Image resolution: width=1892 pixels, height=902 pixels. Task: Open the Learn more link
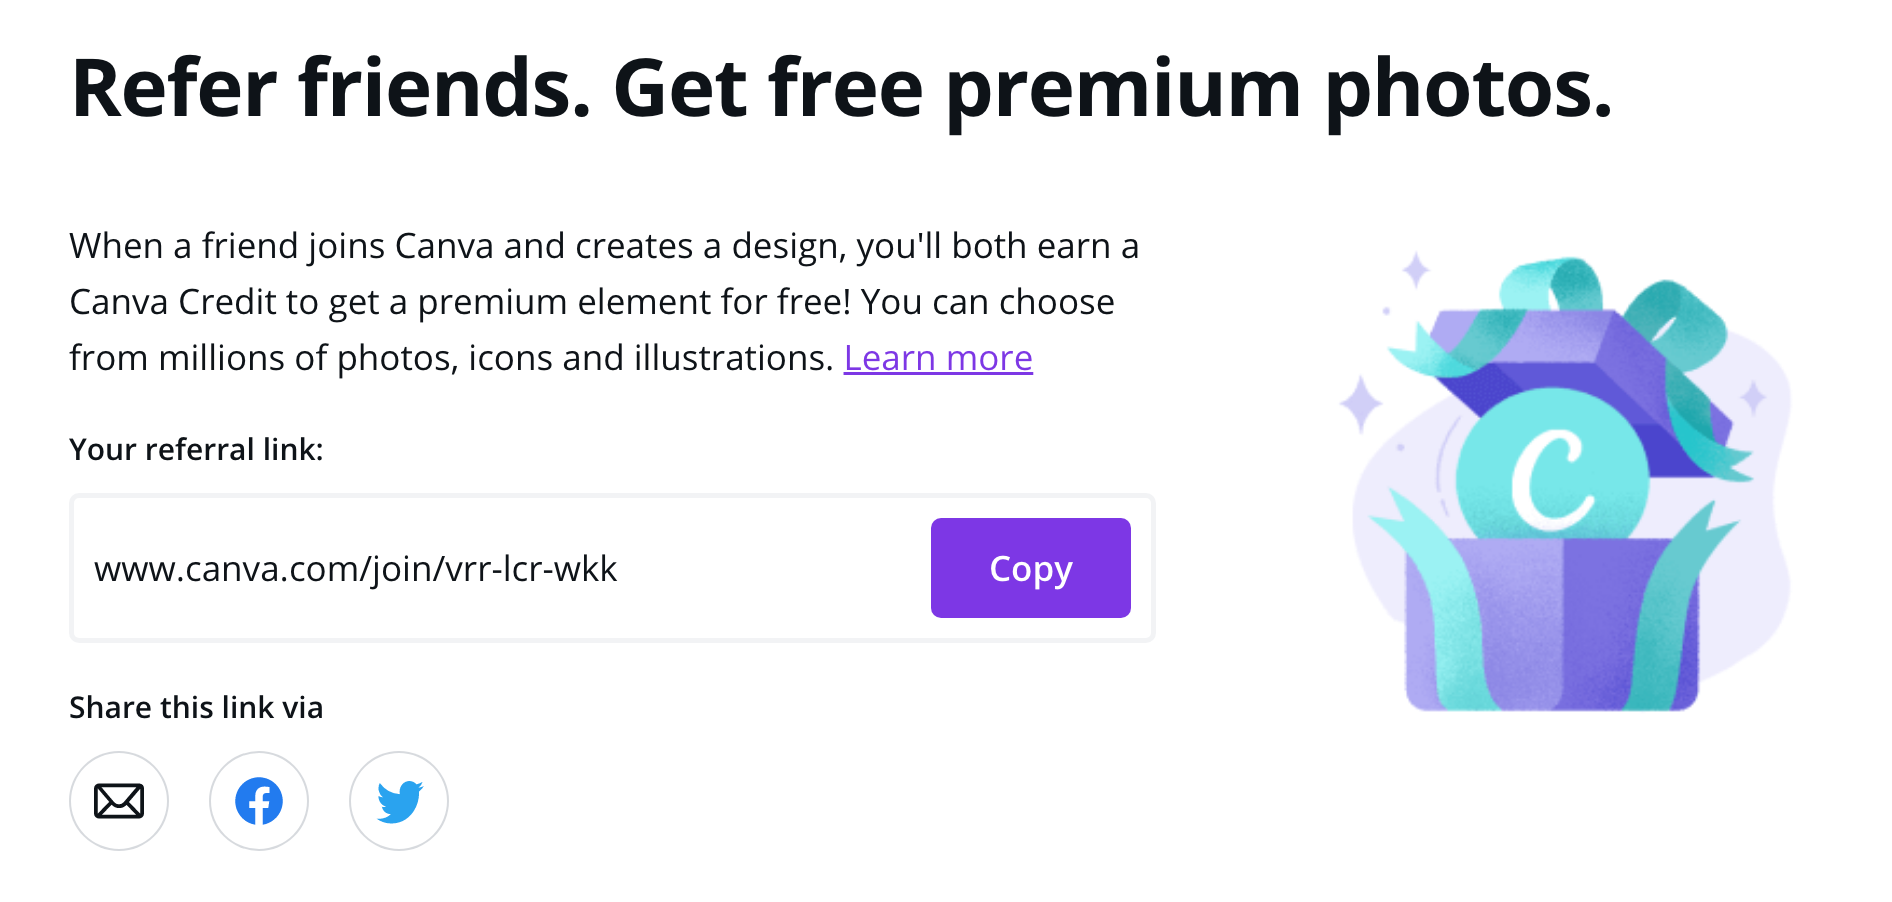point(938,358)
